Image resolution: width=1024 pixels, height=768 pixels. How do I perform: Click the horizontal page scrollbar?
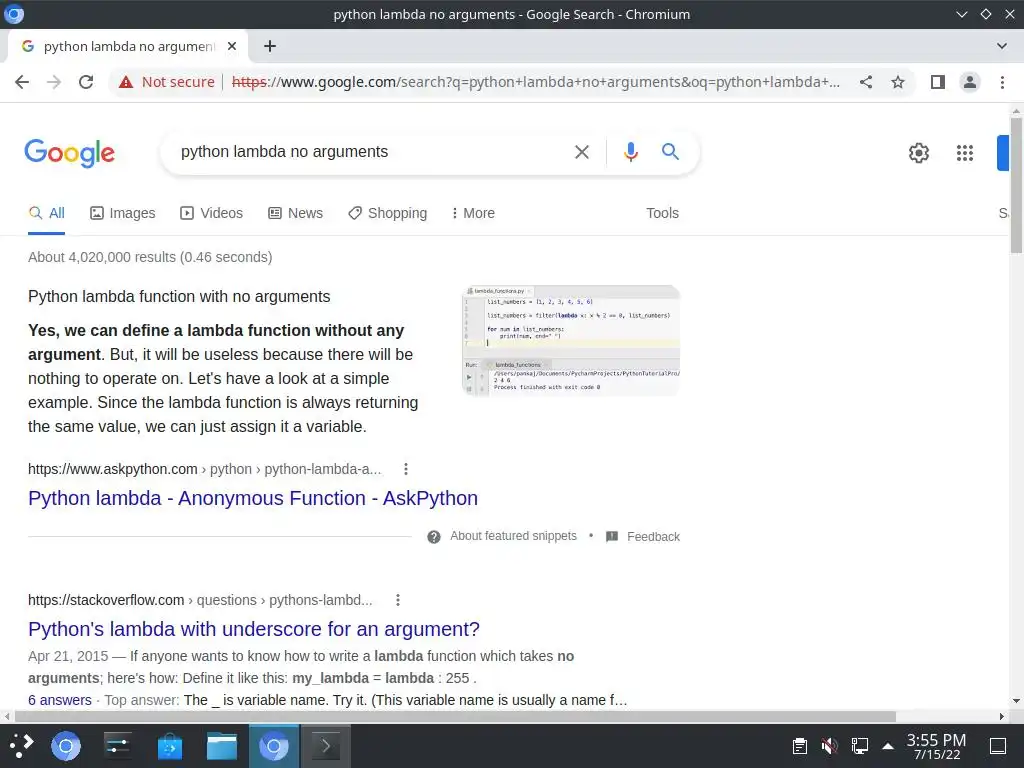click(x=455, y=716)
